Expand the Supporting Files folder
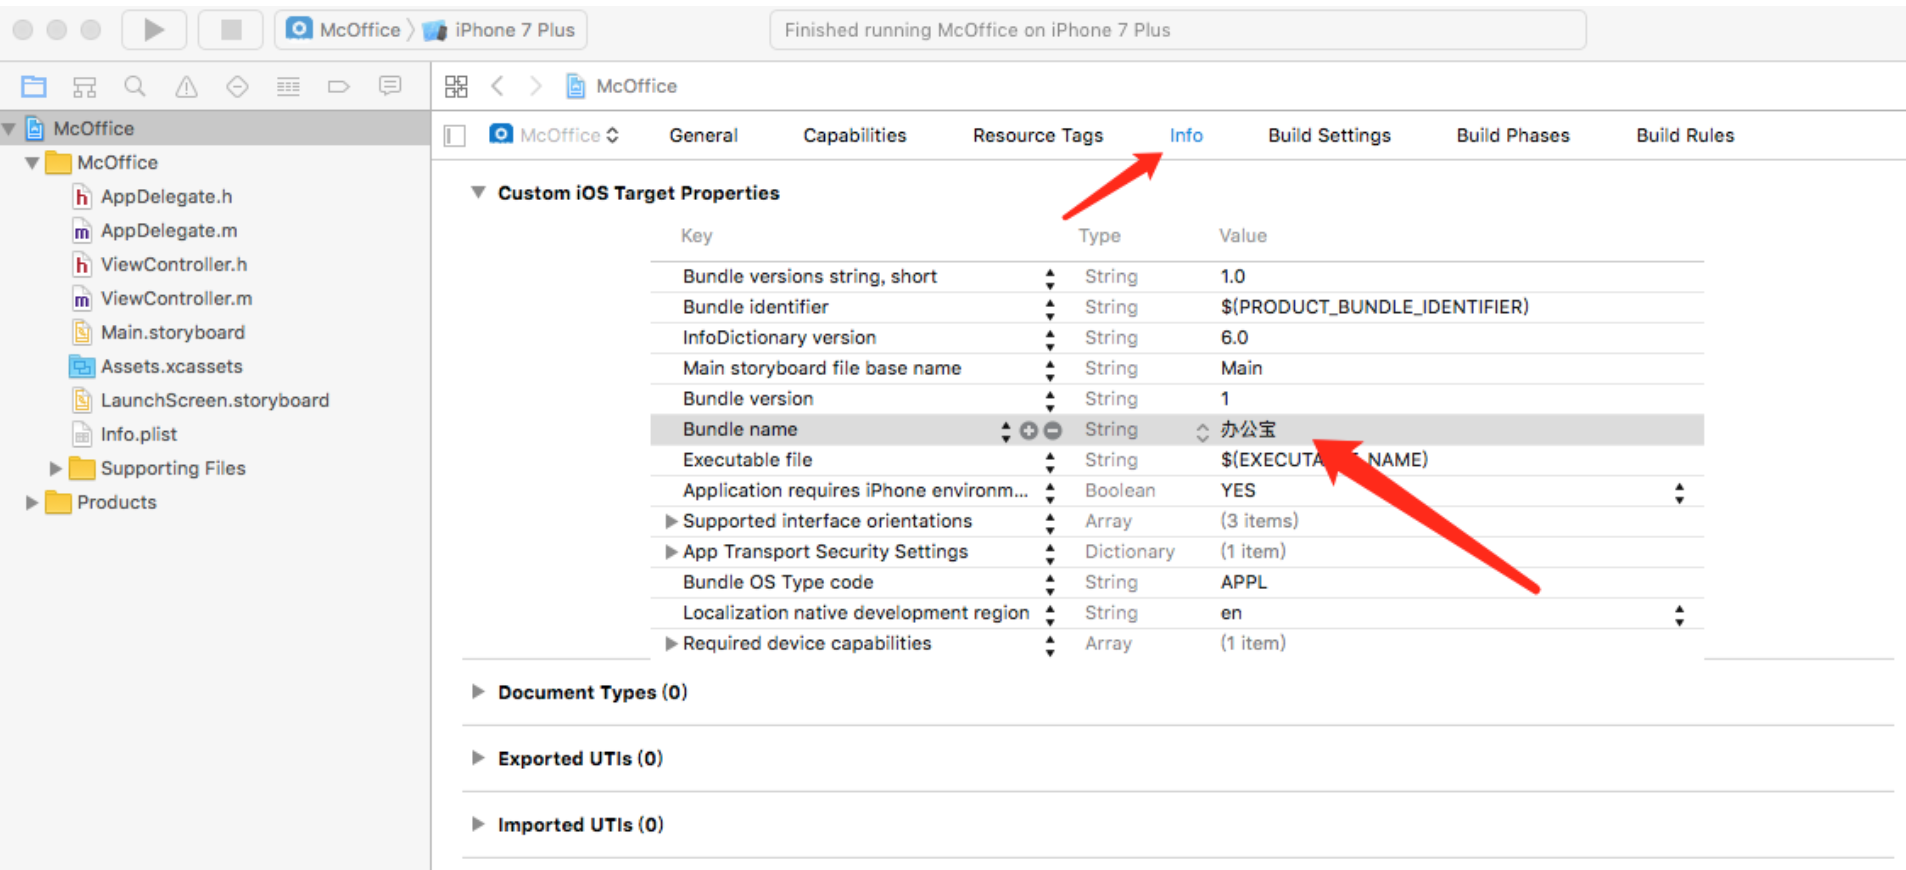Viewport: 1906px width, 870px height. pos(56,468)
